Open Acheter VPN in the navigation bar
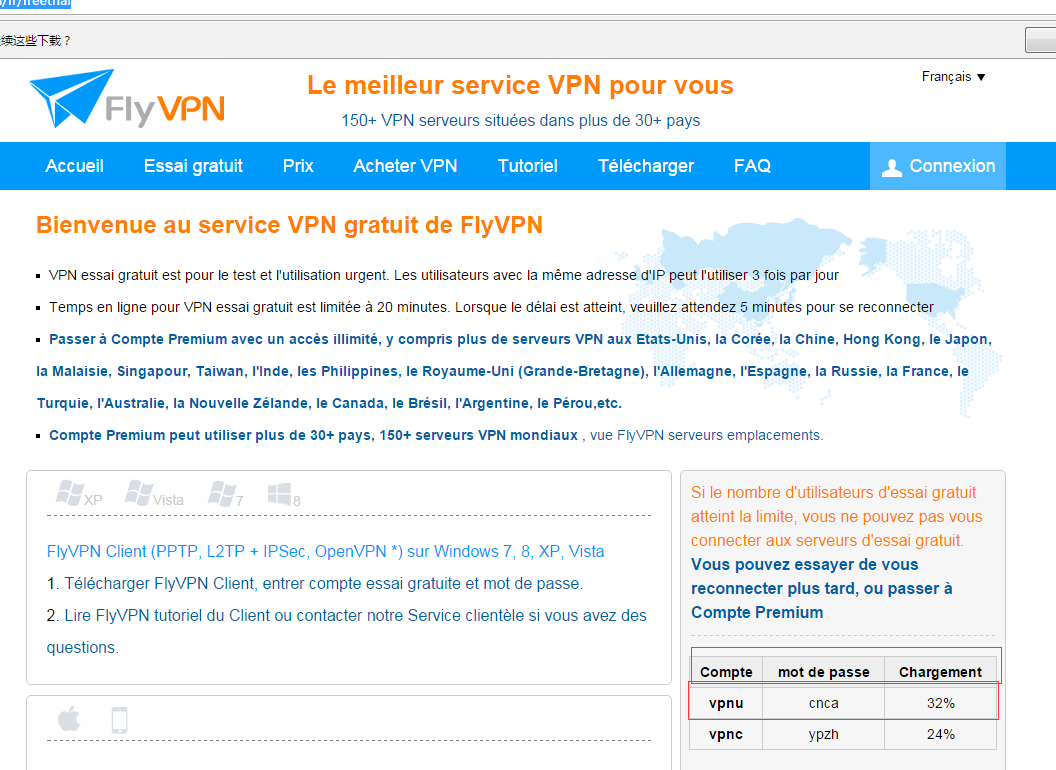 click(x=405, y=166)
